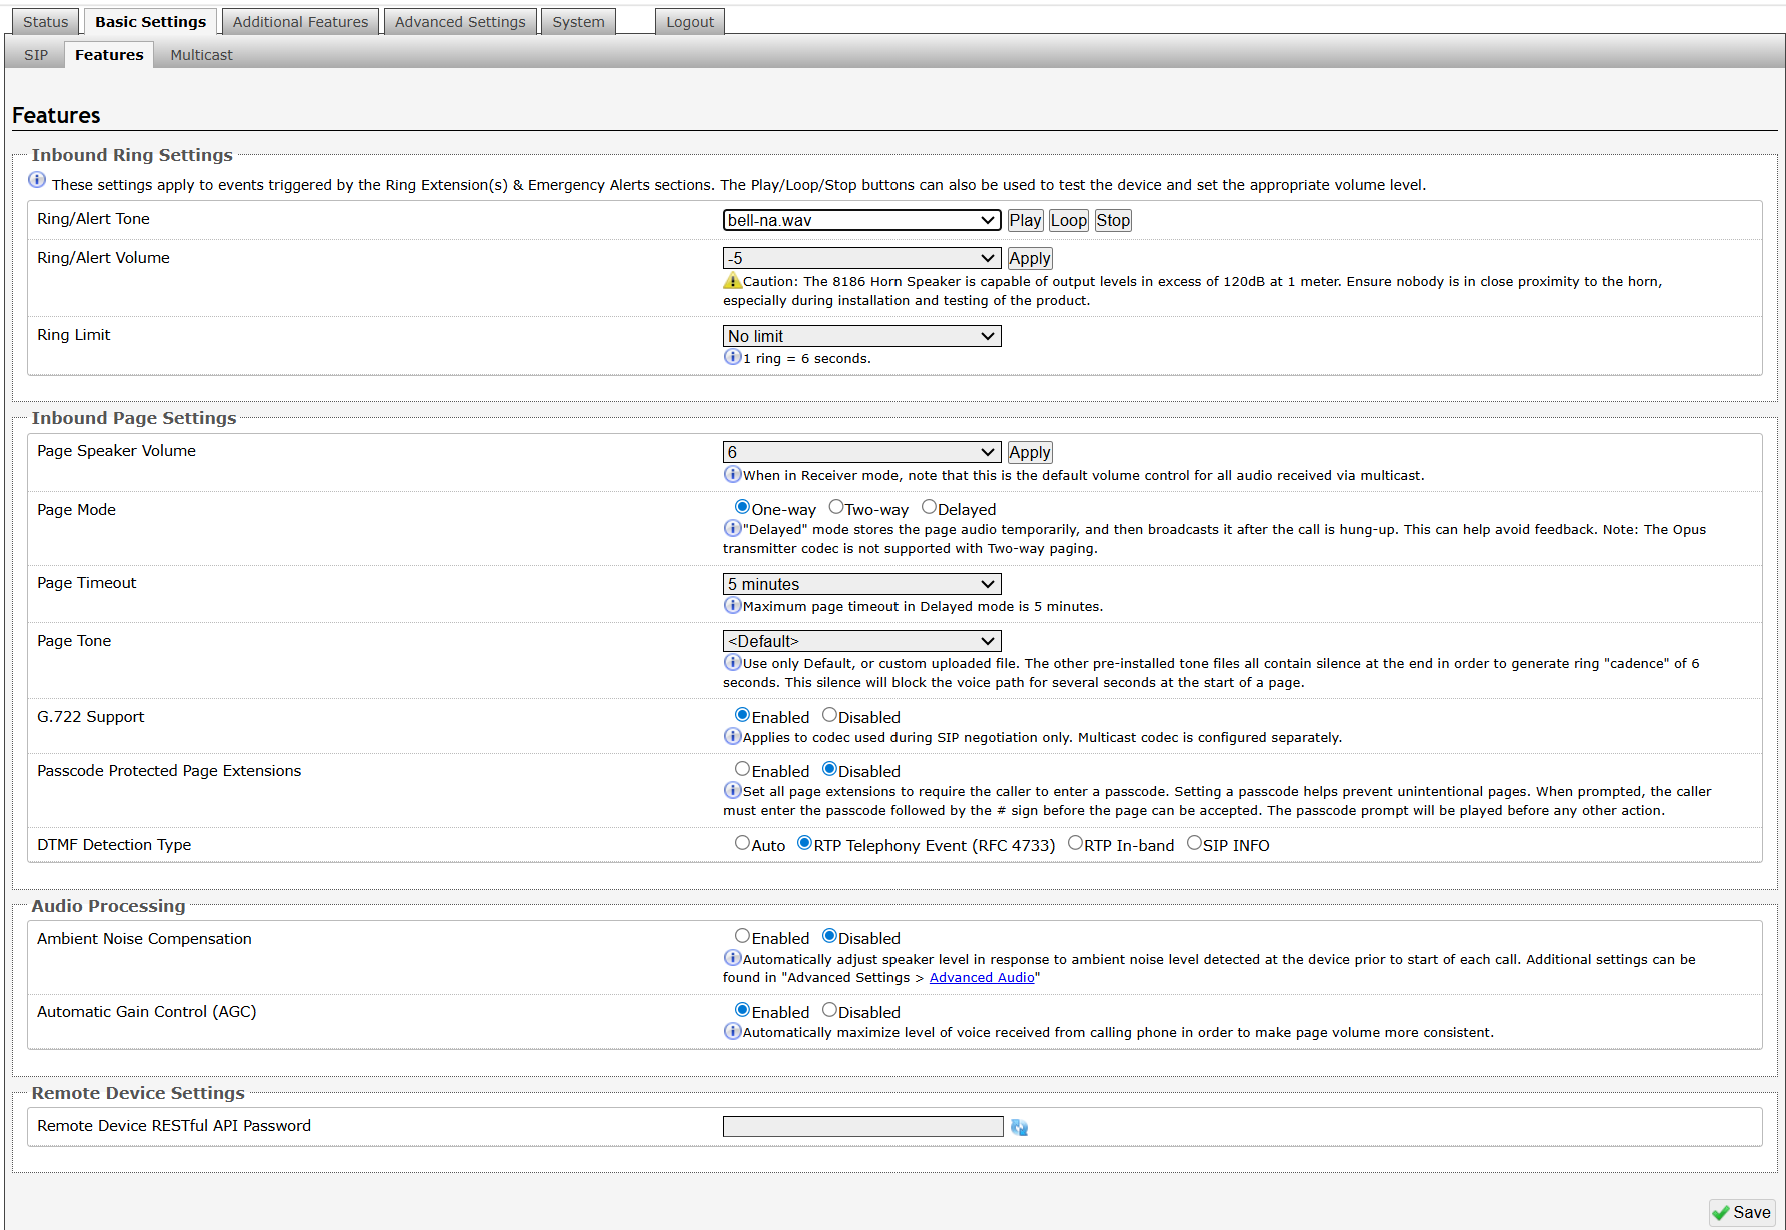
Task: Select Enabled for Automatic Gain Control
Action: (x=742, y=1010)
